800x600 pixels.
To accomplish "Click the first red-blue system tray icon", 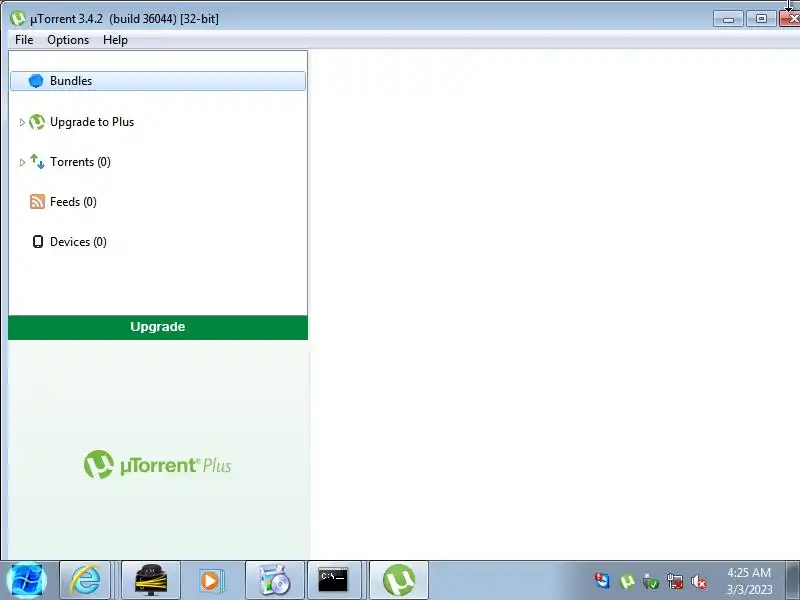I will [x=602, y=581].
